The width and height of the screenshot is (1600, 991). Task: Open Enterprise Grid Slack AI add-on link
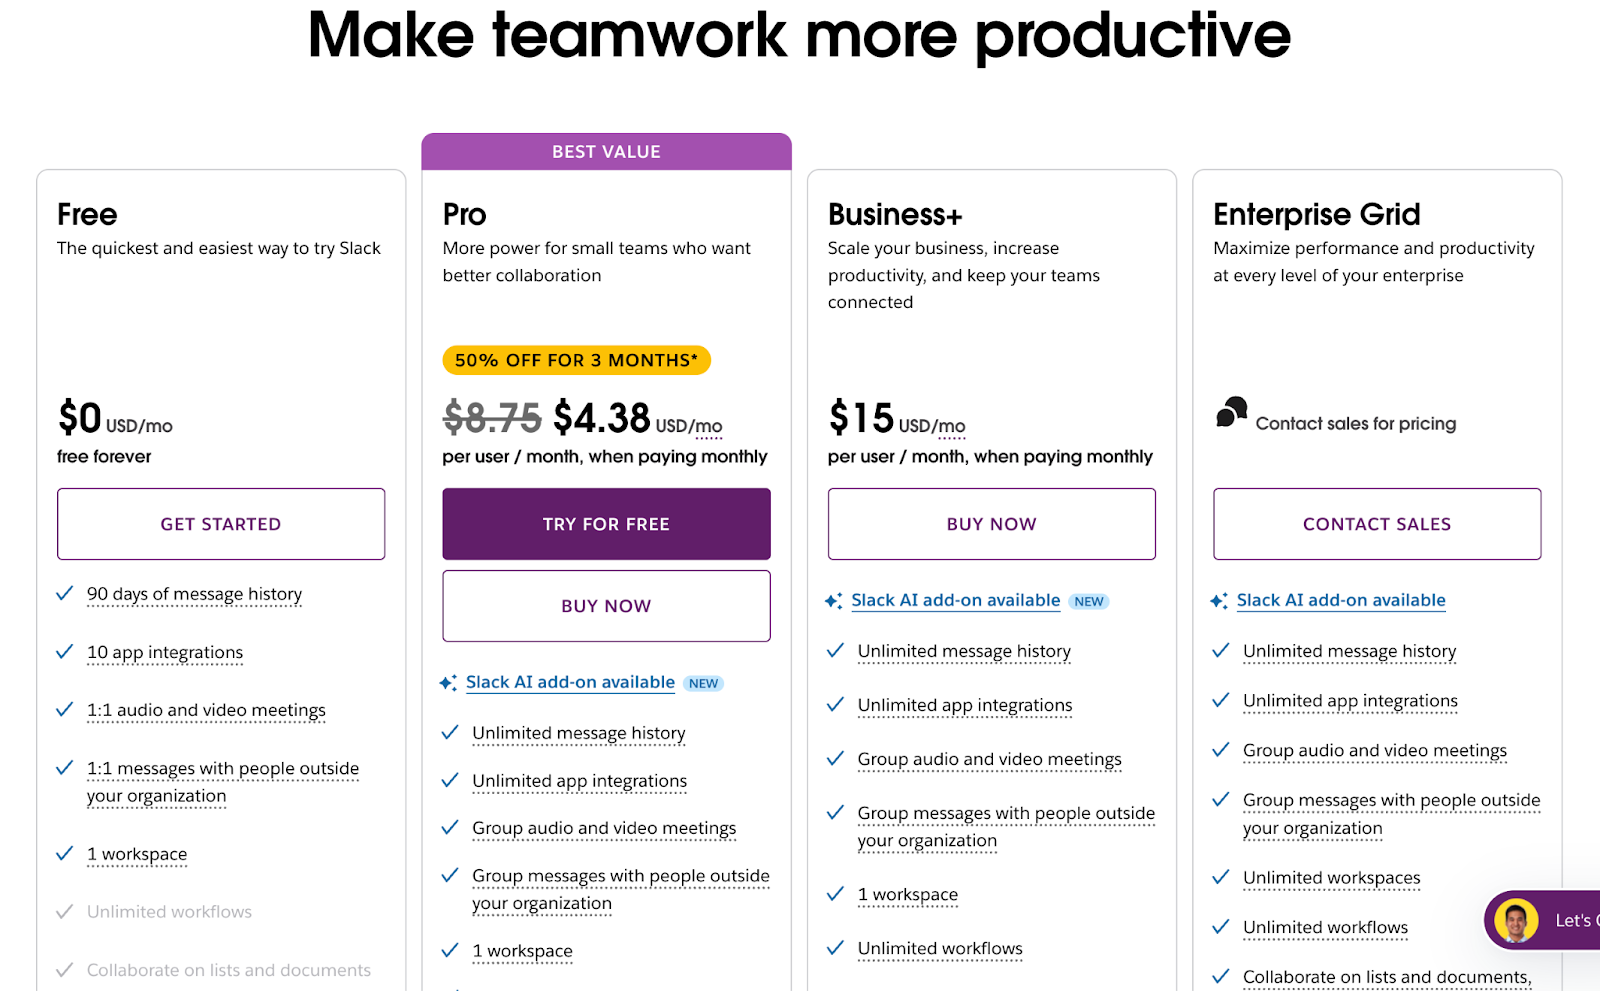tap(1340, 600)
